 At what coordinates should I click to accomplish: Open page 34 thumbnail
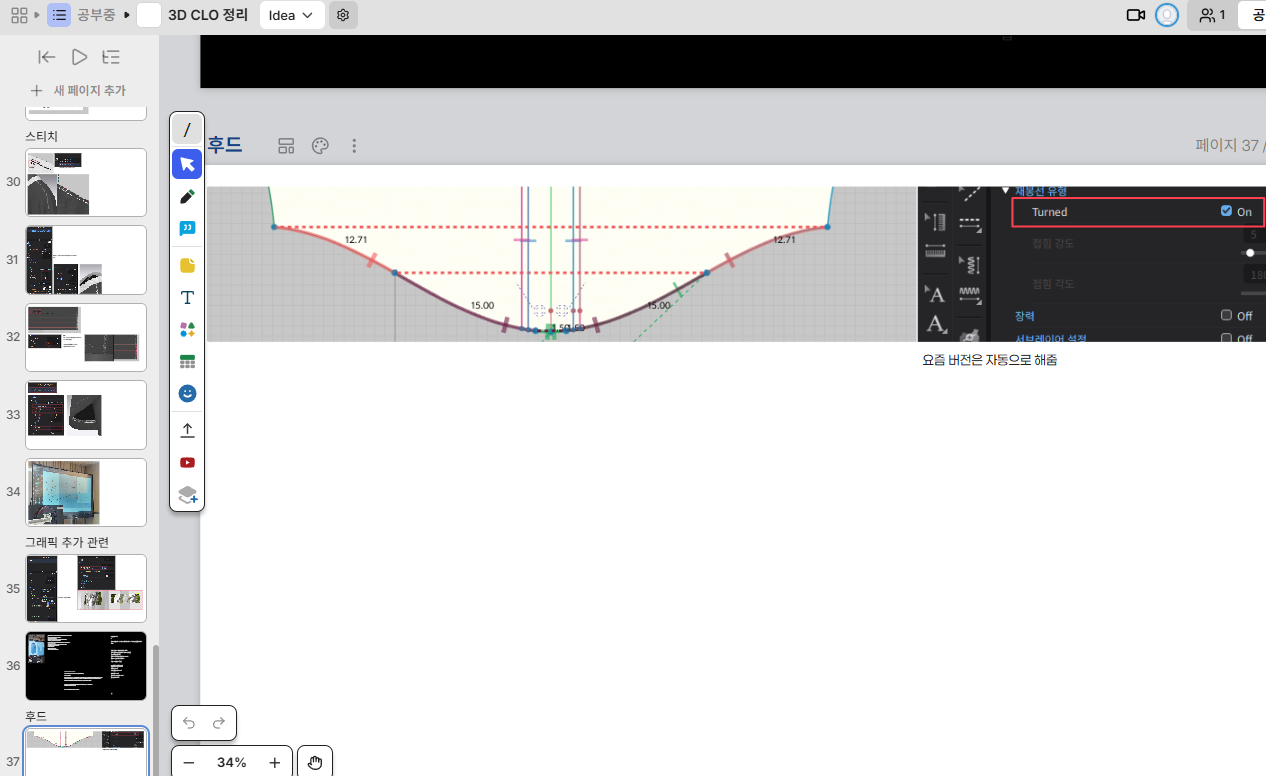pos(87,492)
